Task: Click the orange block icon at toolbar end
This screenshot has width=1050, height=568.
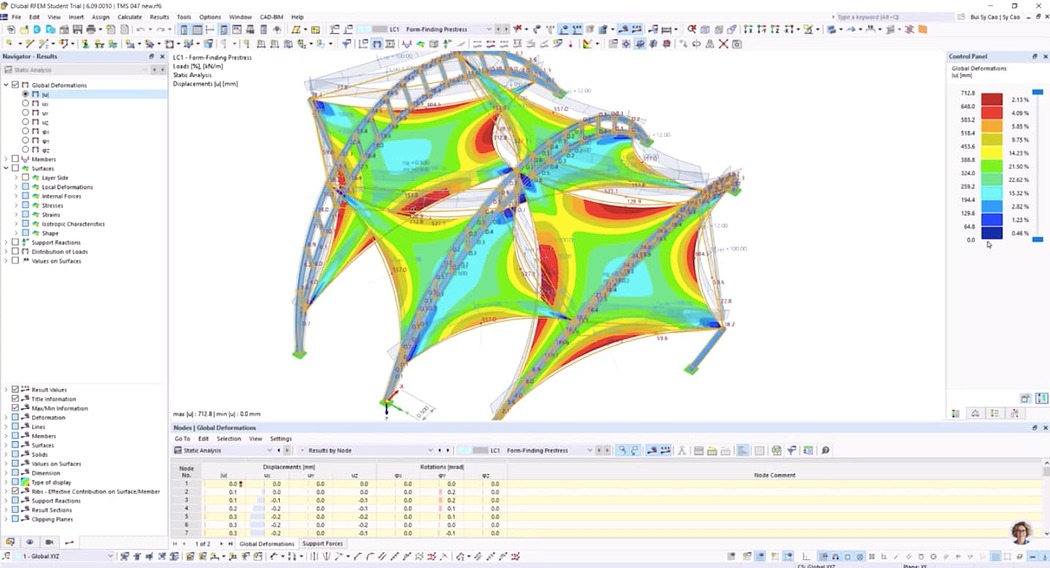Action: [x=923, y=29]
